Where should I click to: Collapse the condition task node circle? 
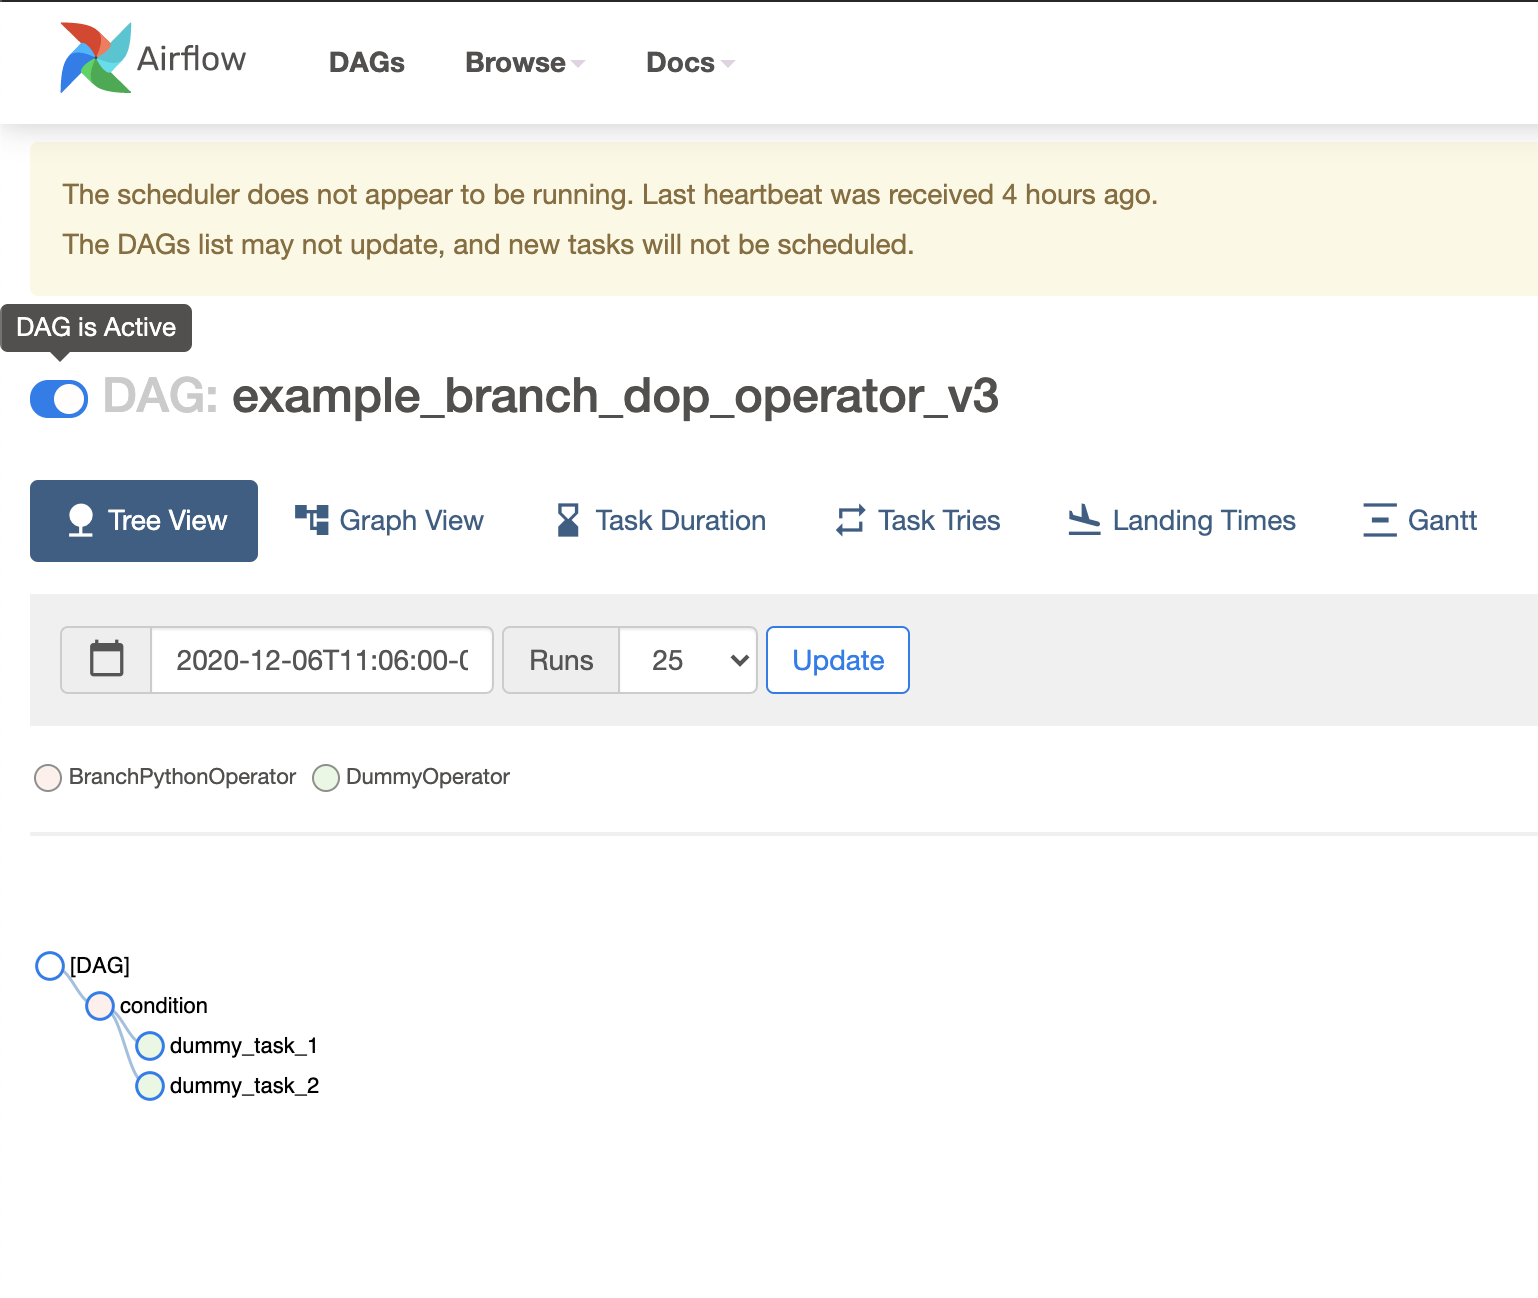coord(100,1006)
